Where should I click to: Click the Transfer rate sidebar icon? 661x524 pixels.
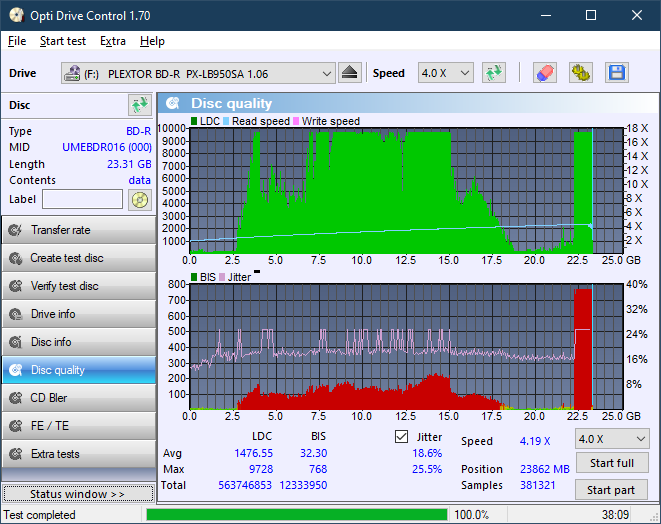pos(16,230)
